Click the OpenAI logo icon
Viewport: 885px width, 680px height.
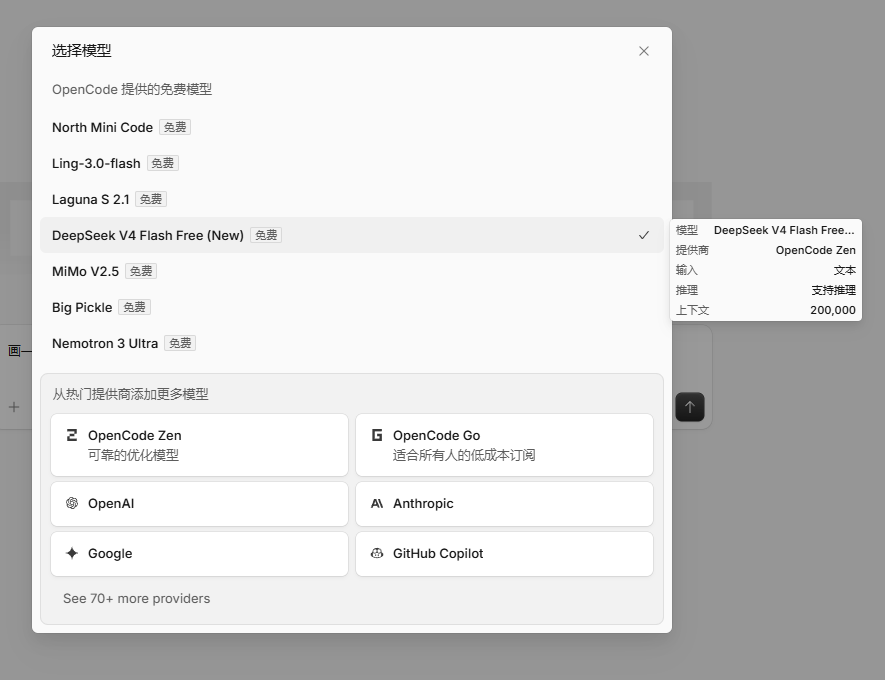(72, 503)
